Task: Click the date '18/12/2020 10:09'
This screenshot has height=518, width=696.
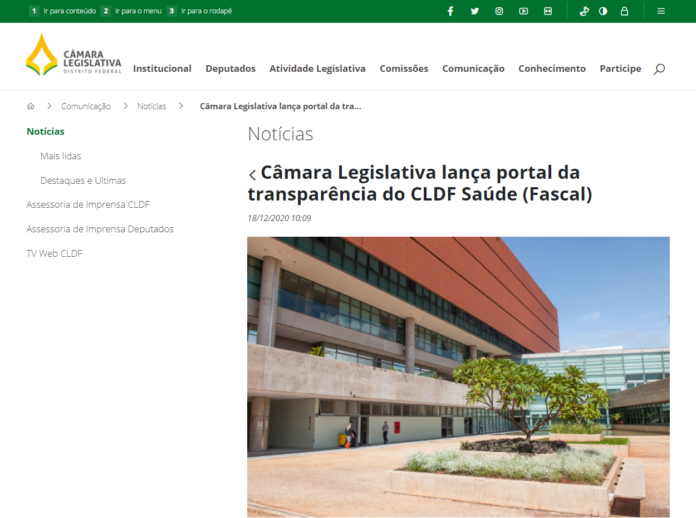Action: click(x=279, y=218)
